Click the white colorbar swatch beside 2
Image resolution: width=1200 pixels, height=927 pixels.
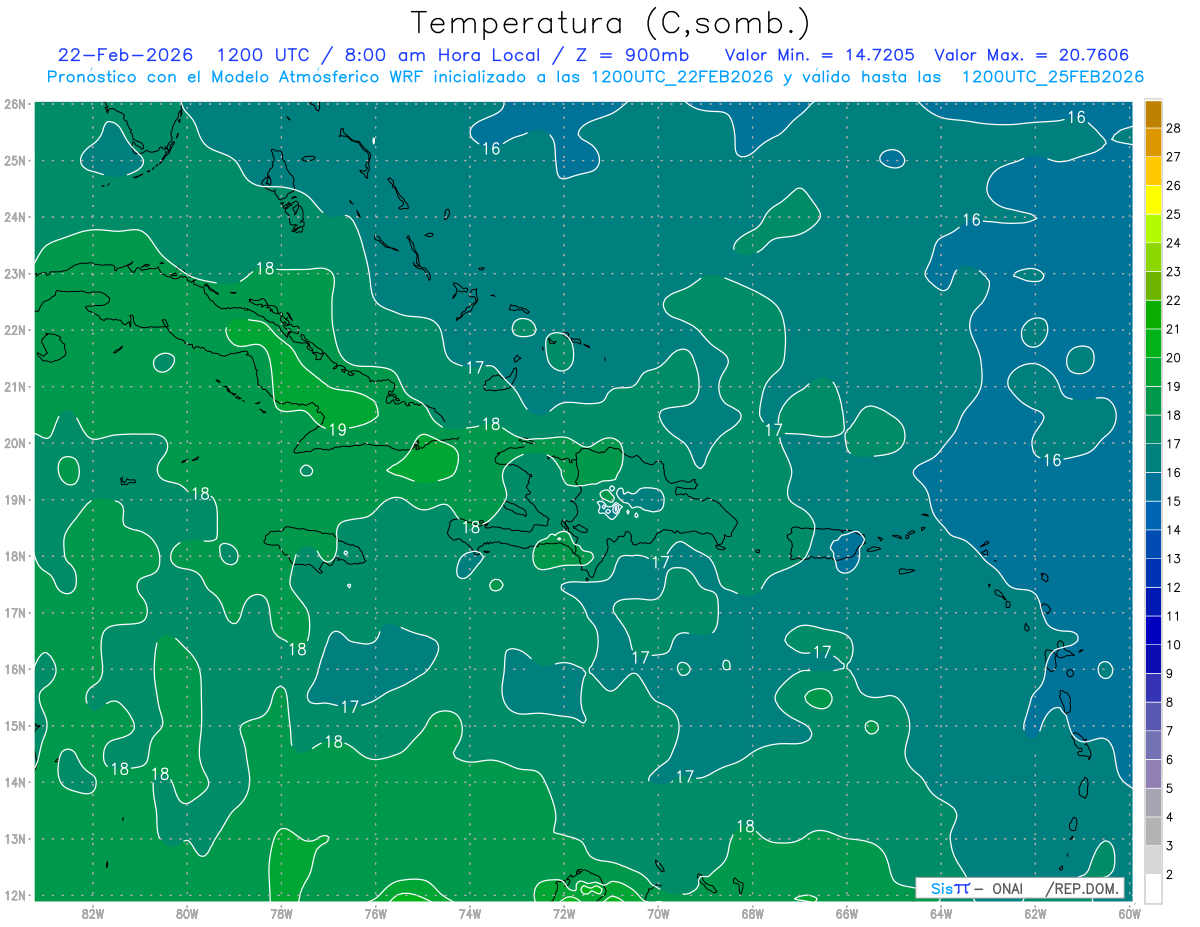pyautogui.click(x=1153, y=888)
